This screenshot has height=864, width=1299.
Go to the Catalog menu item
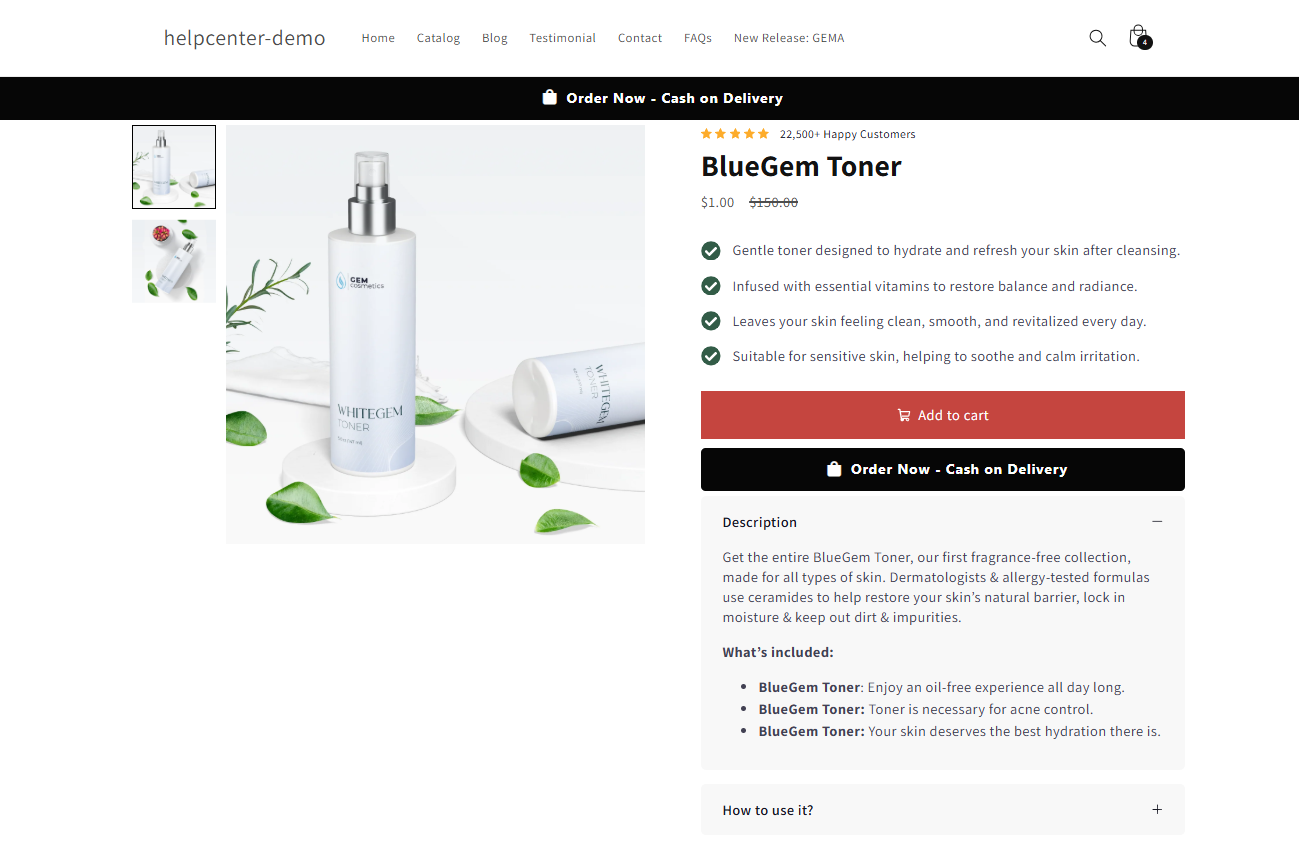tap(438, 38)
